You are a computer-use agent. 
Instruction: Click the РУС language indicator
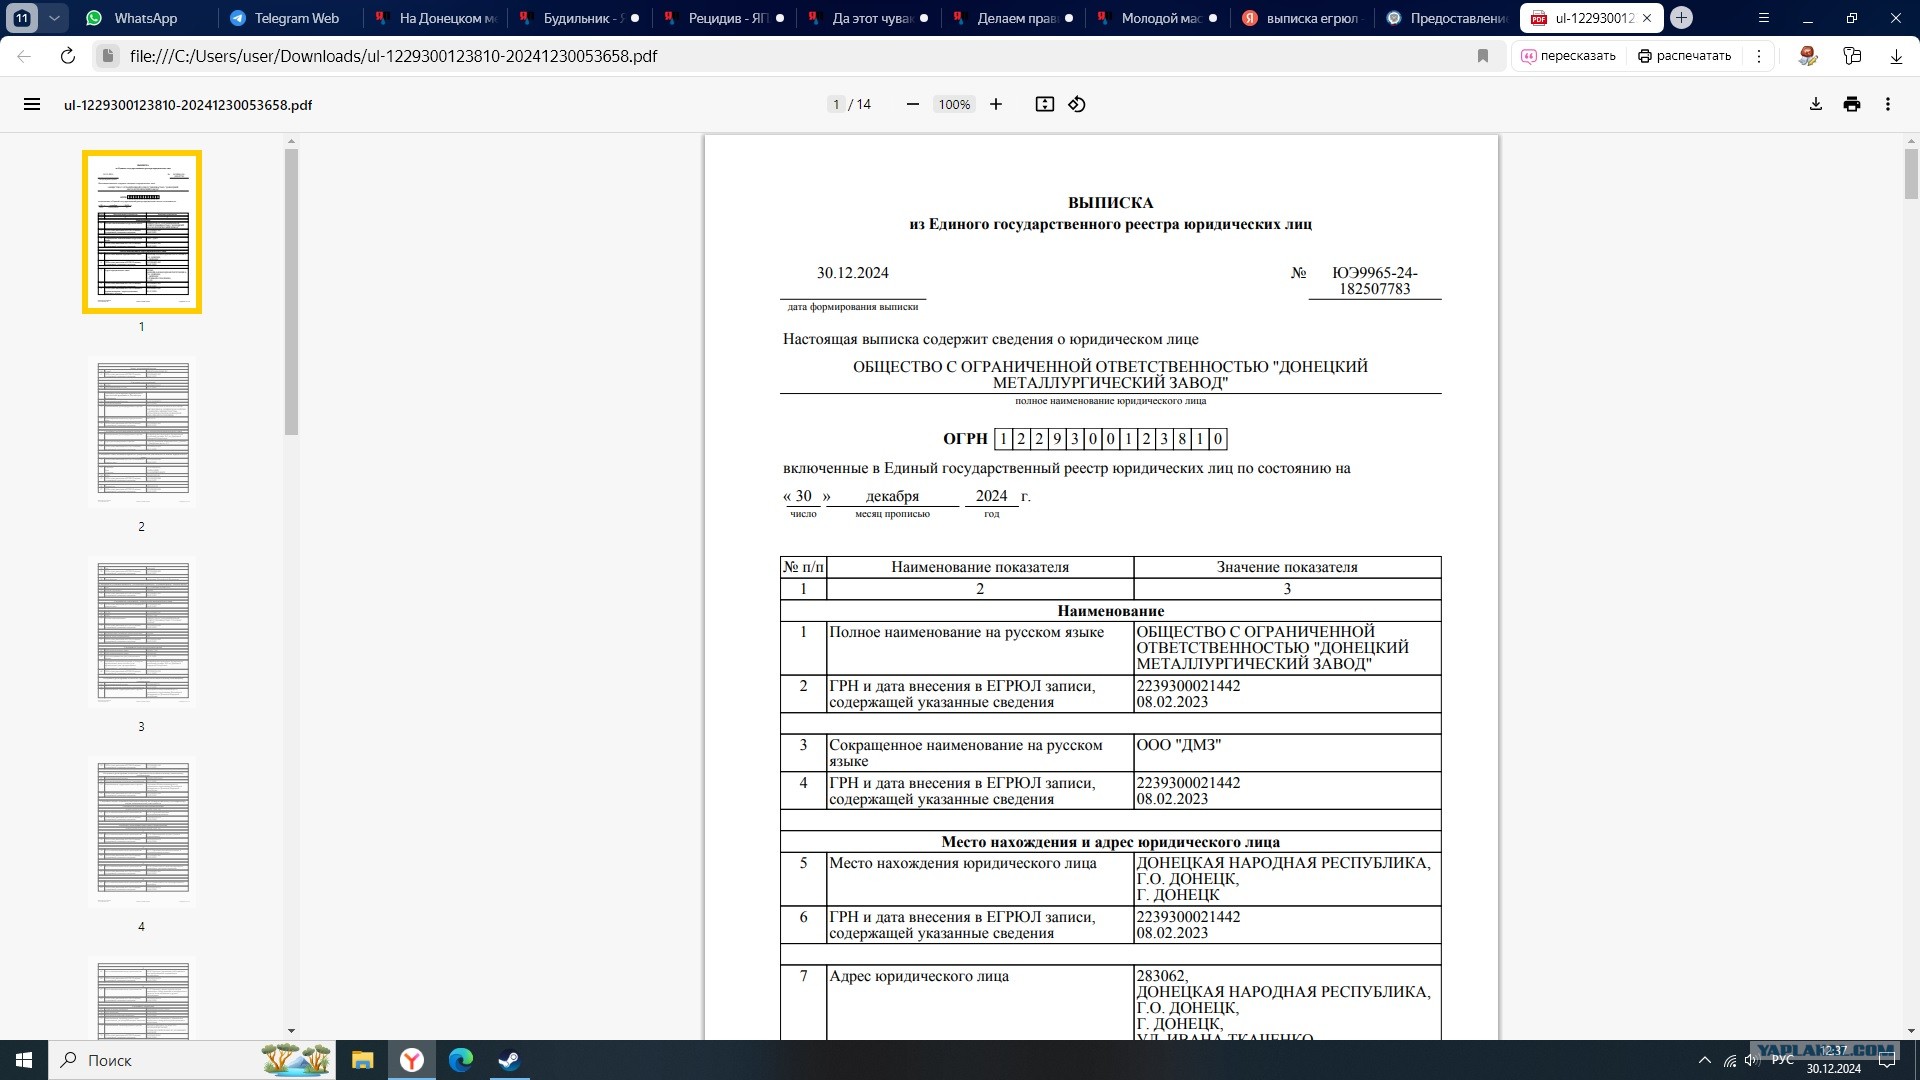point(1782,1060)
